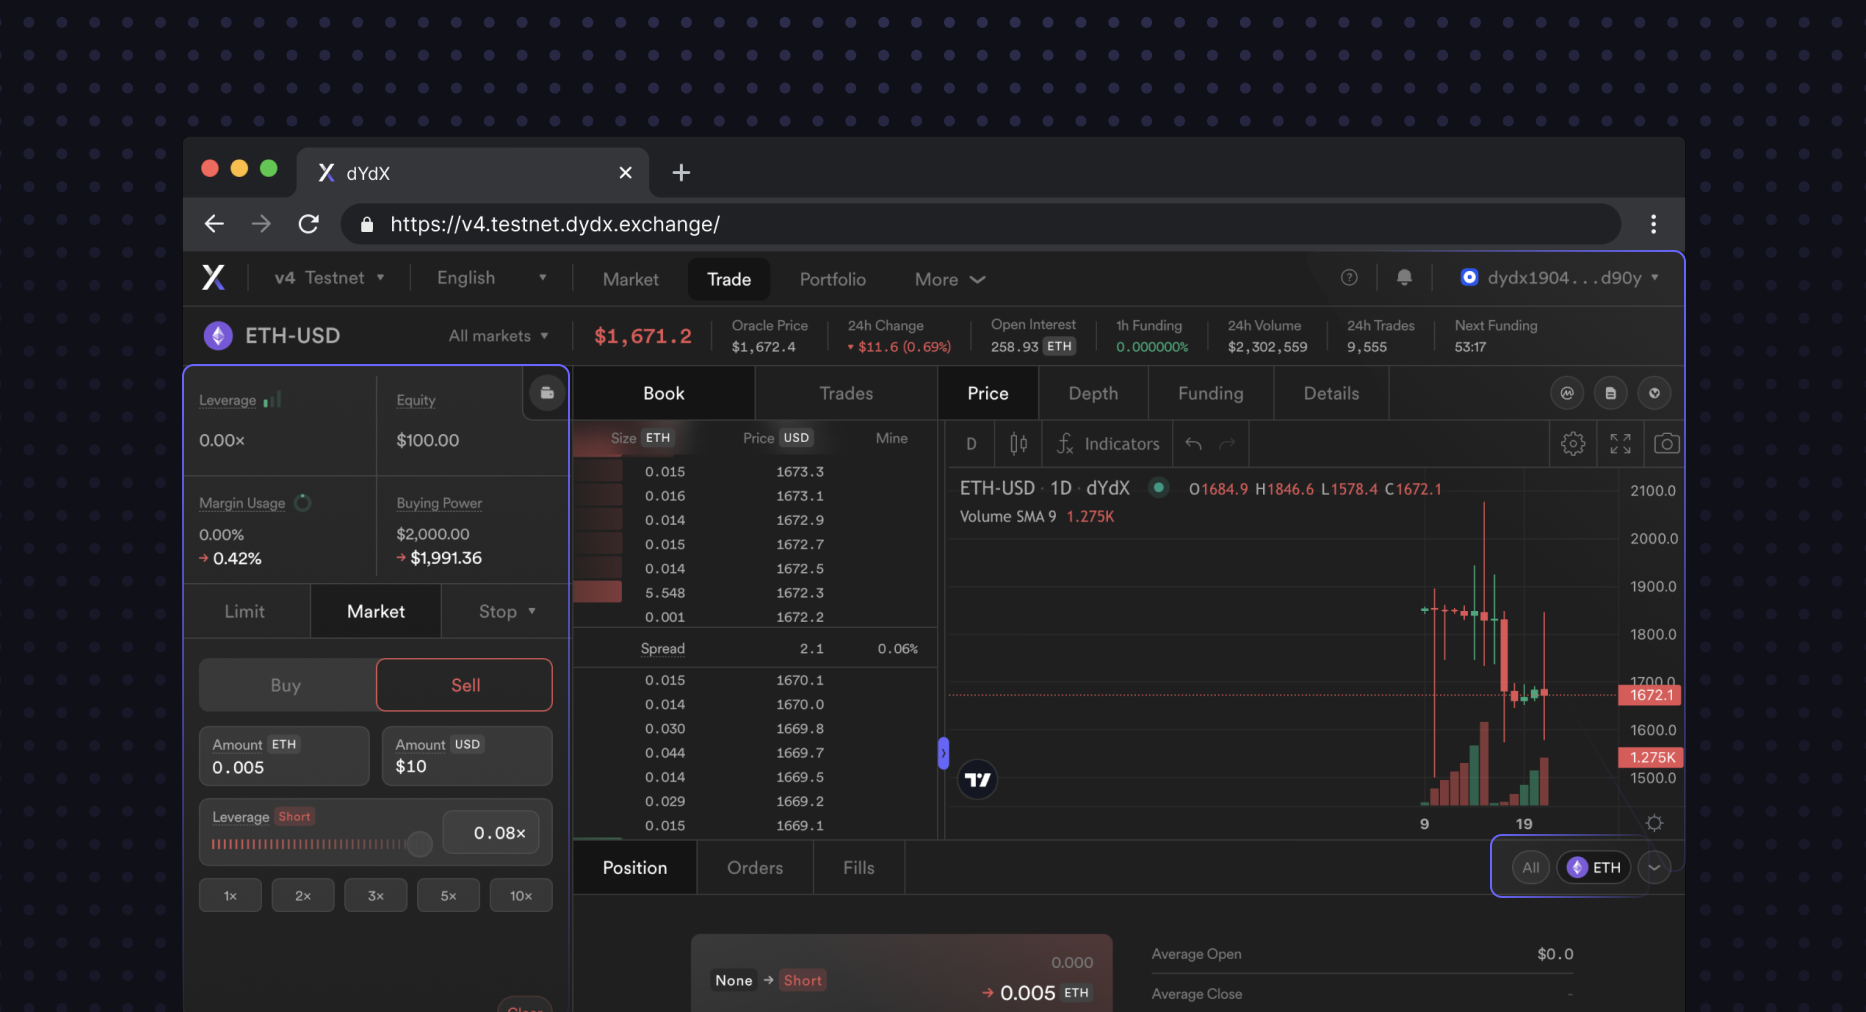Filter positions by All markets toggle
The height and width of the screenshot is (1012, 1866).
pos(1530,868)
